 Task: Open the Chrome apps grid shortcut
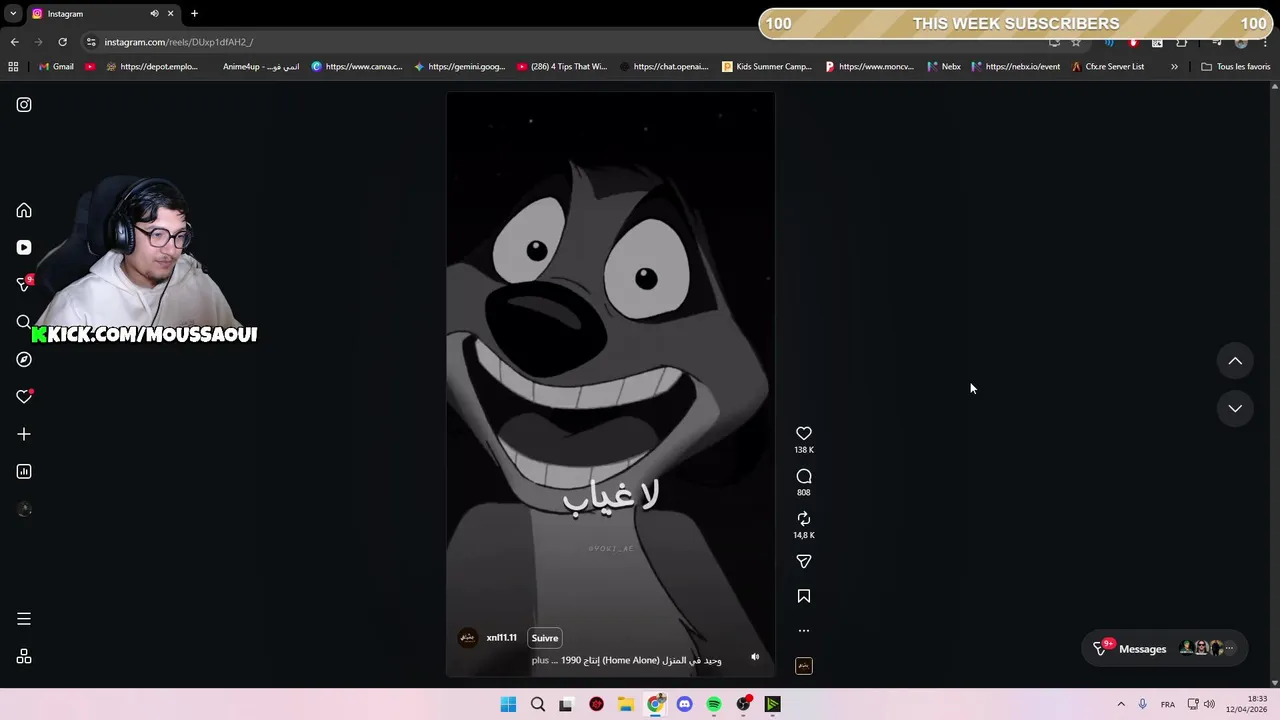pyautogui.click(x=13, y=67)
